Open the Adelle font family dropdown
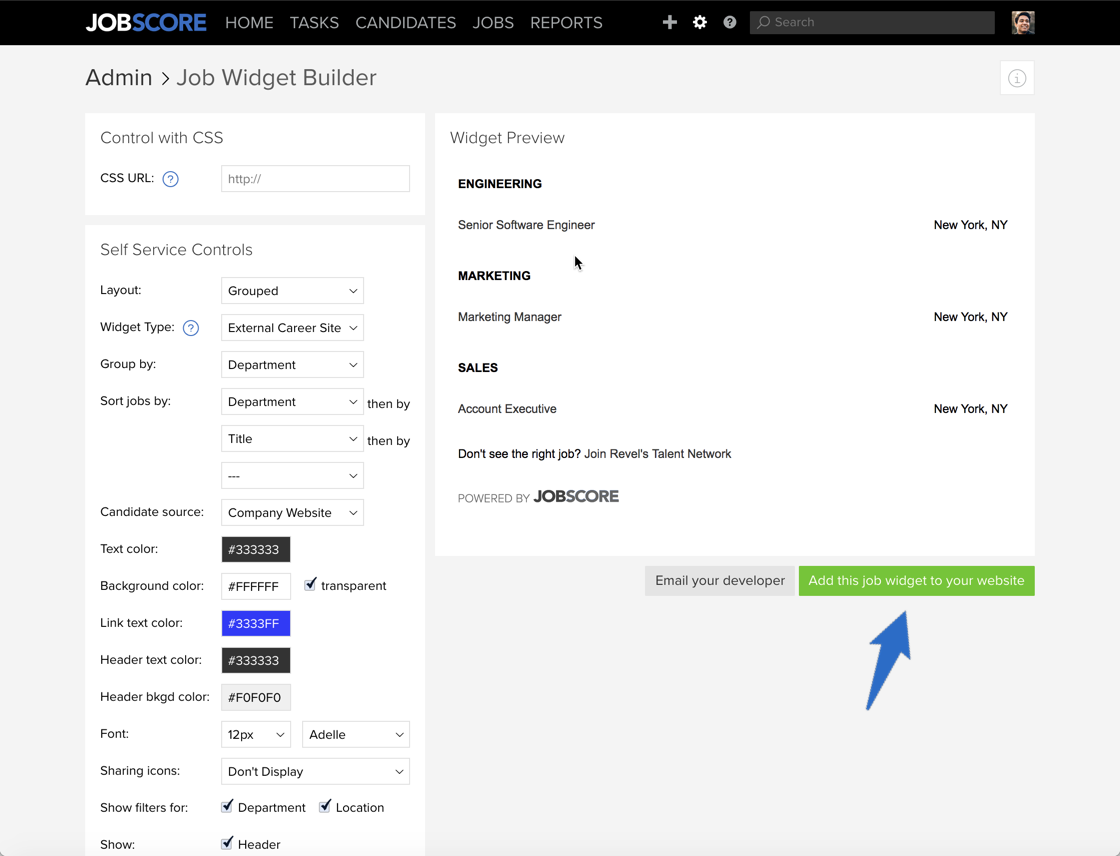Image resolution: width=1120 pixels, height=856 pixels. (356, 735)
